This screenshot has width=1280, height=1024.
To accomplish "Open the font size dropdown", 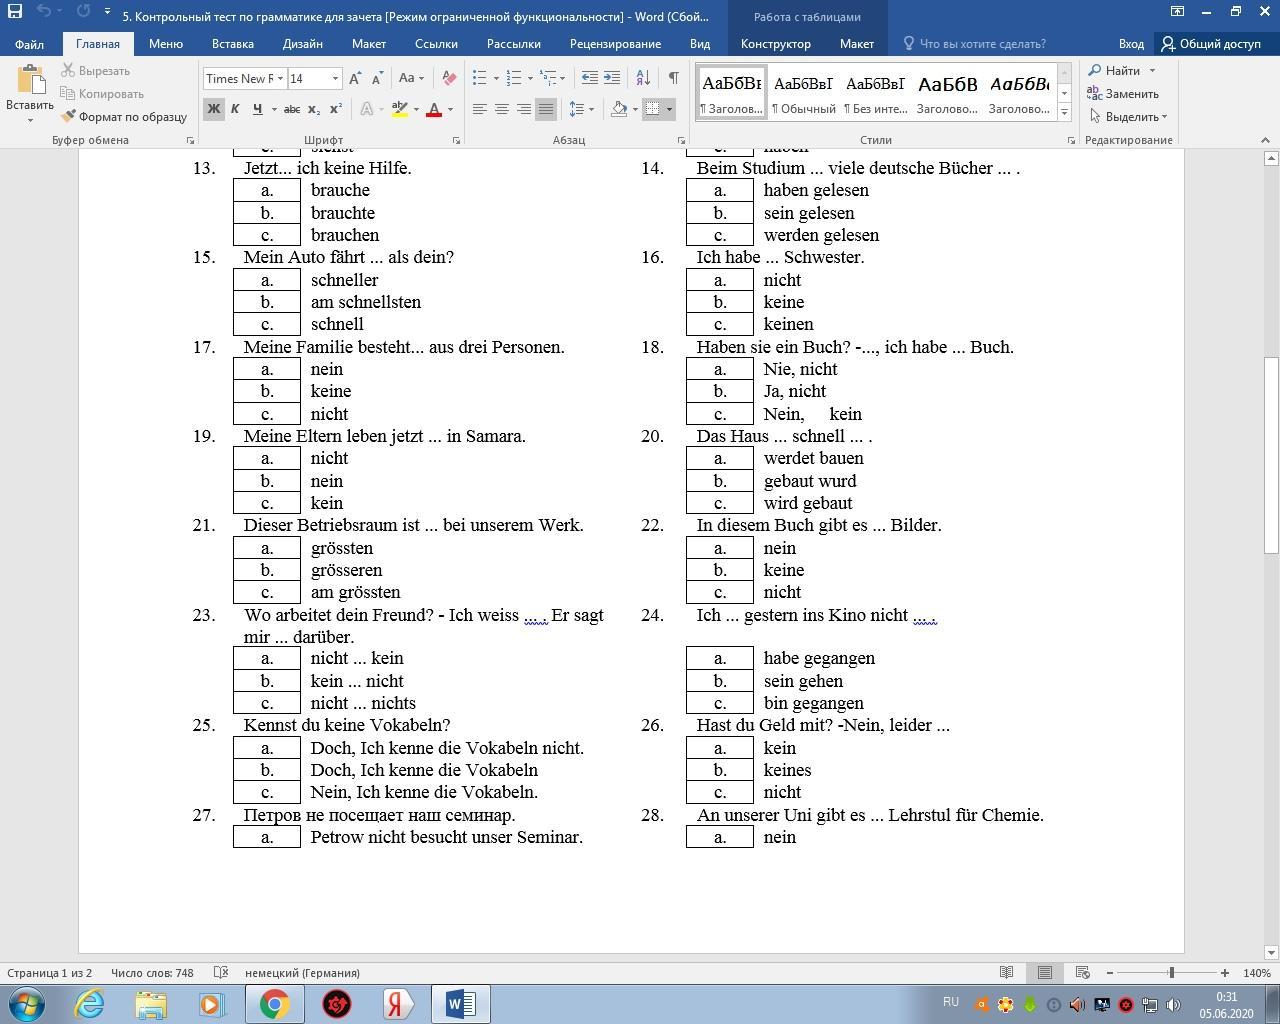I will tap(335, 79).
